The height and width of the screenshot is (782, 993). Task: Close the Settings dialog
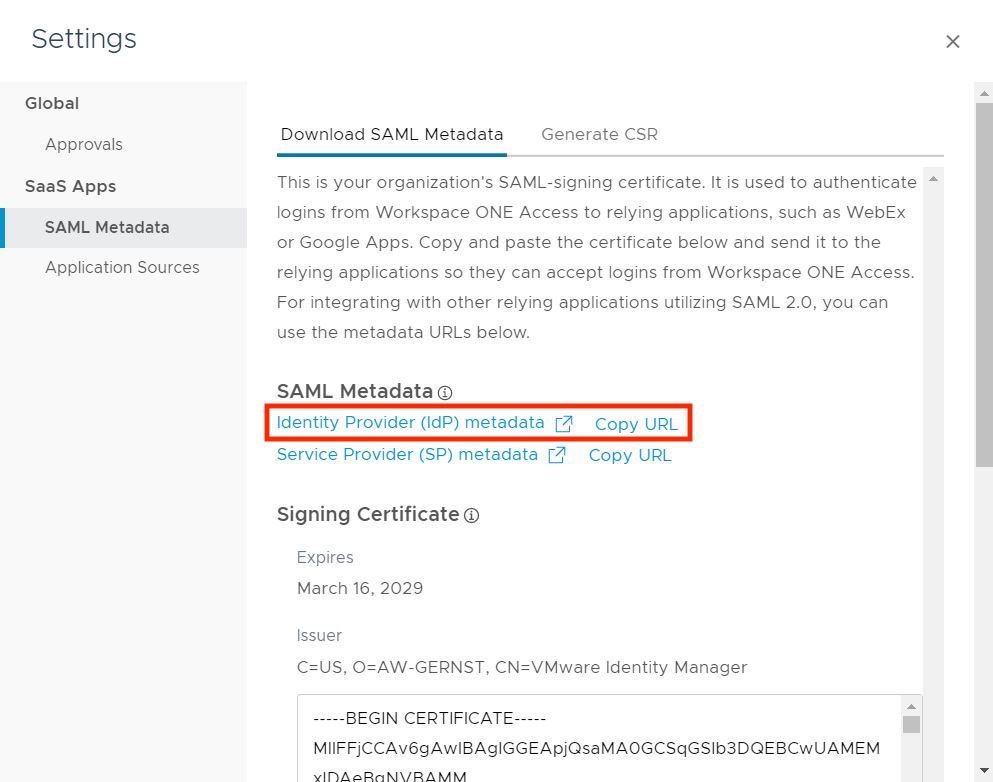coord(952,41)
